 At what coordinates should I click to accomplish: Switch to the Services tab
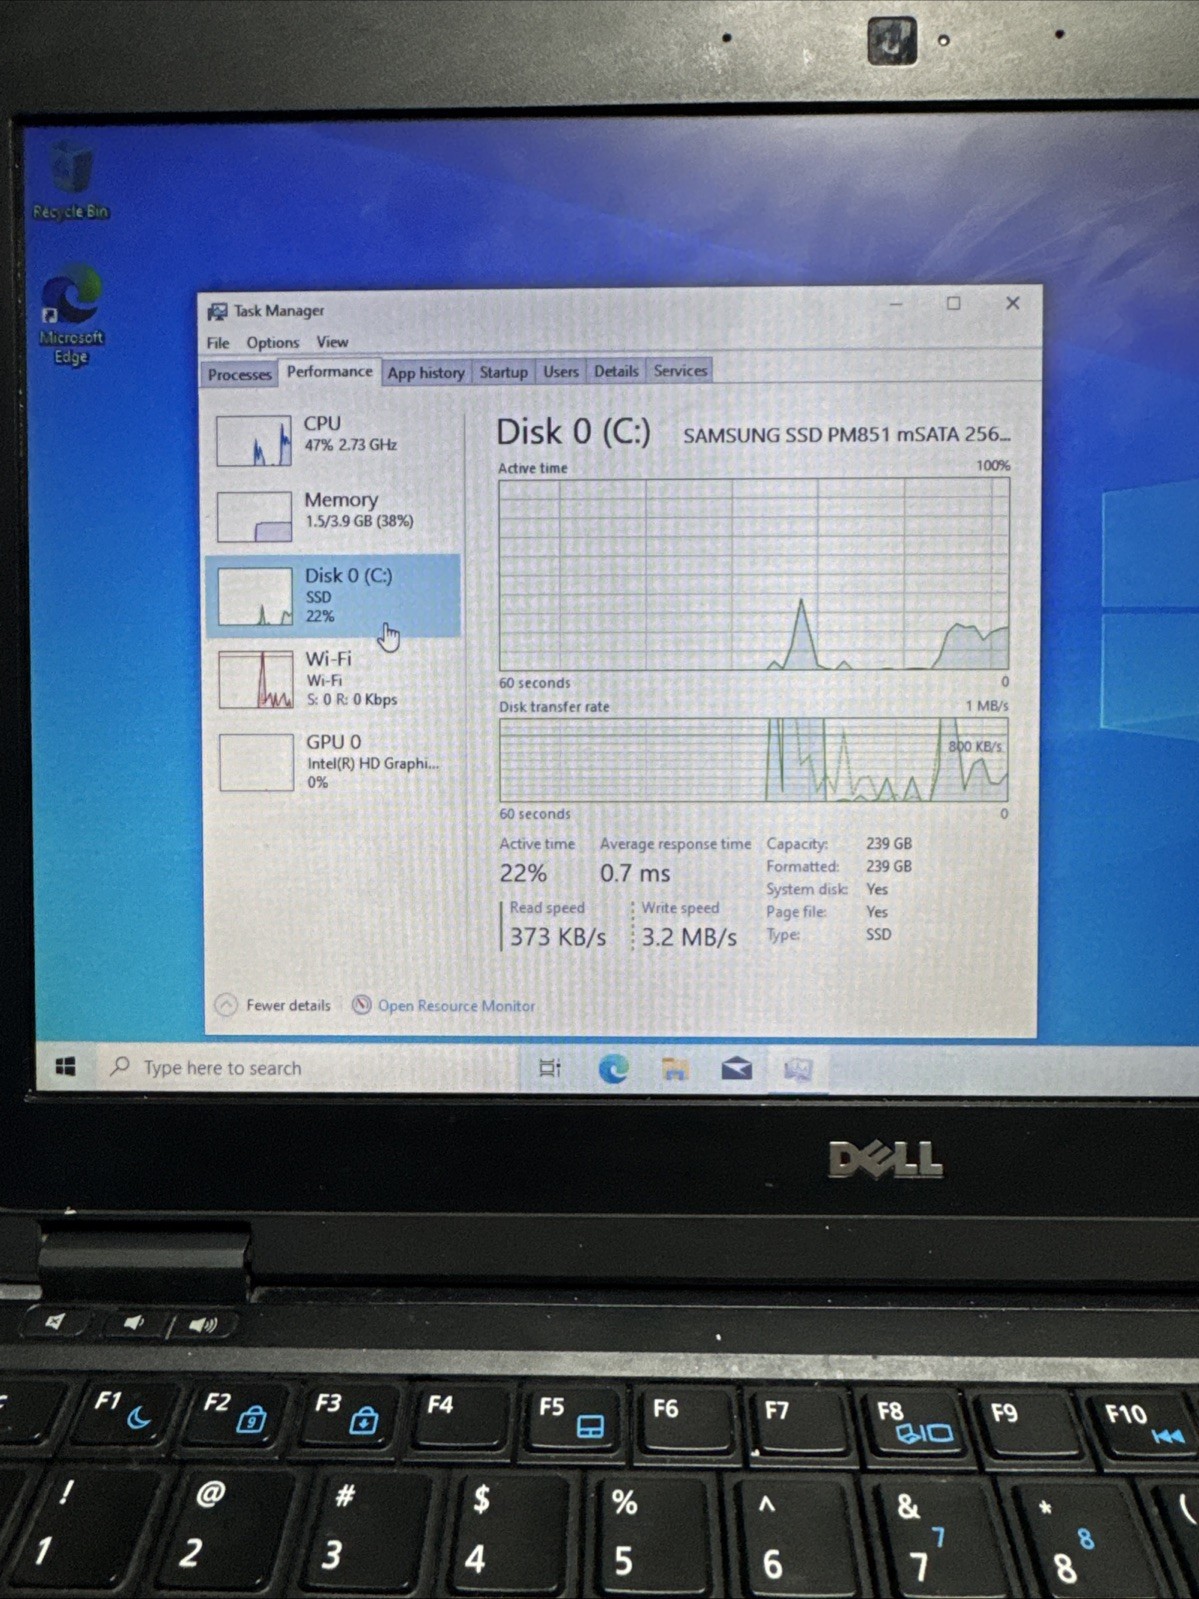click(x=680, y=371)
